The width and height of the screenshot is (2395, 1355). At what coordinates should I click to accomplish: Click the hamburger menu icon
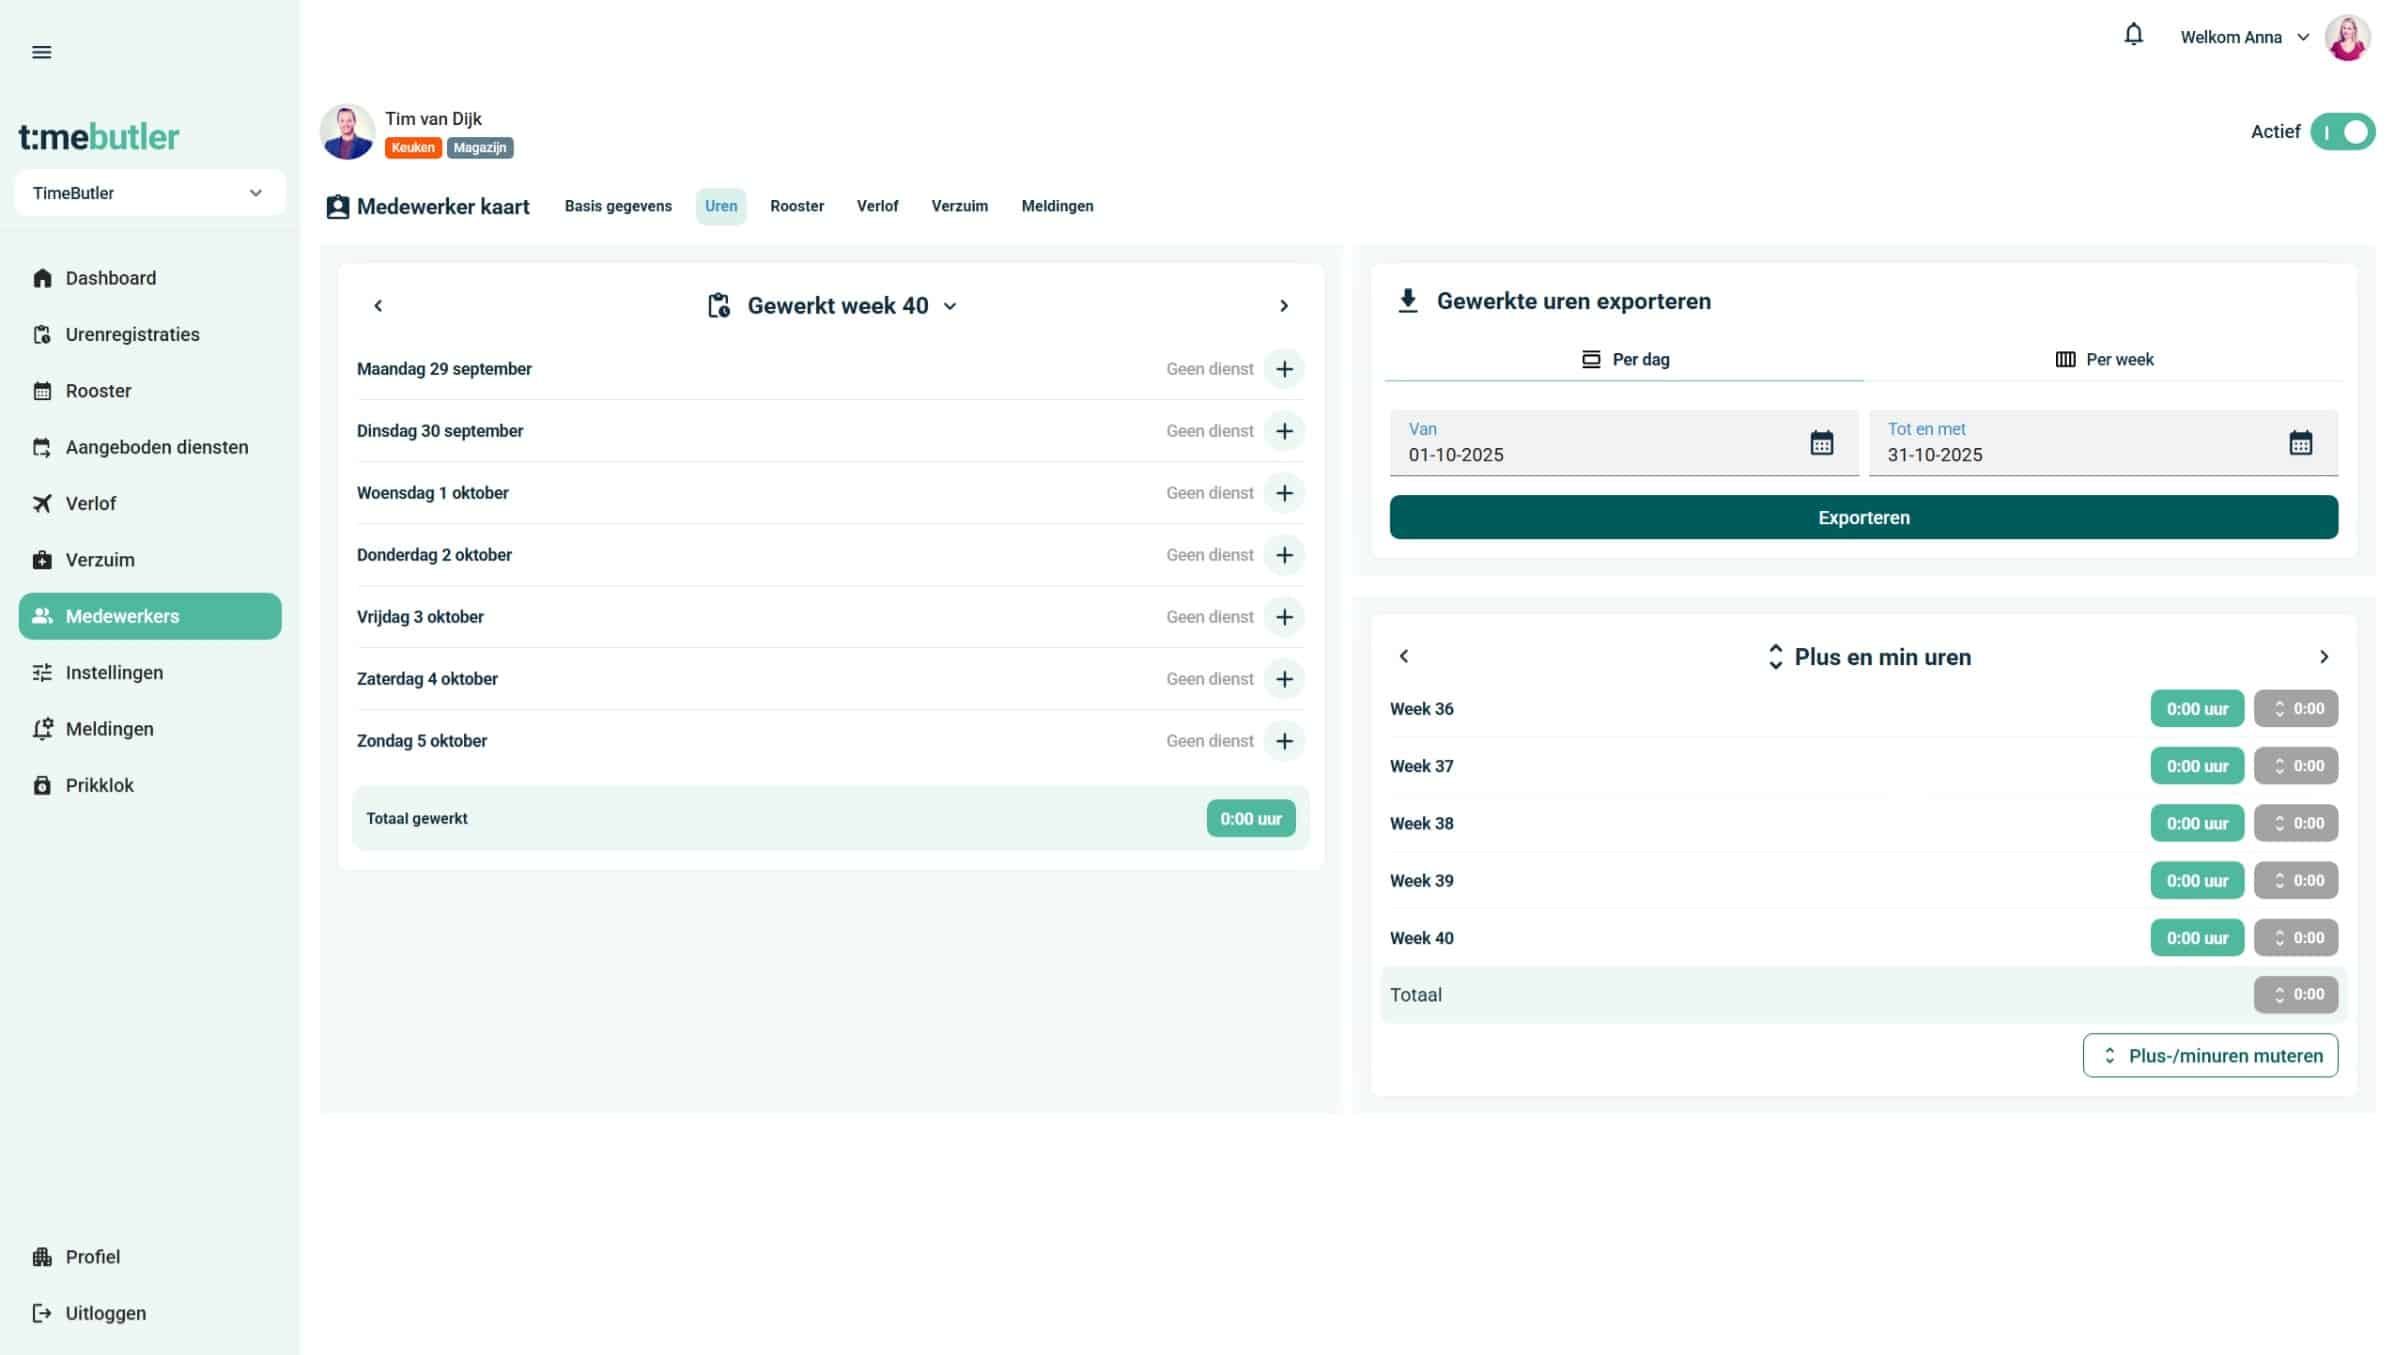(41, 52)
